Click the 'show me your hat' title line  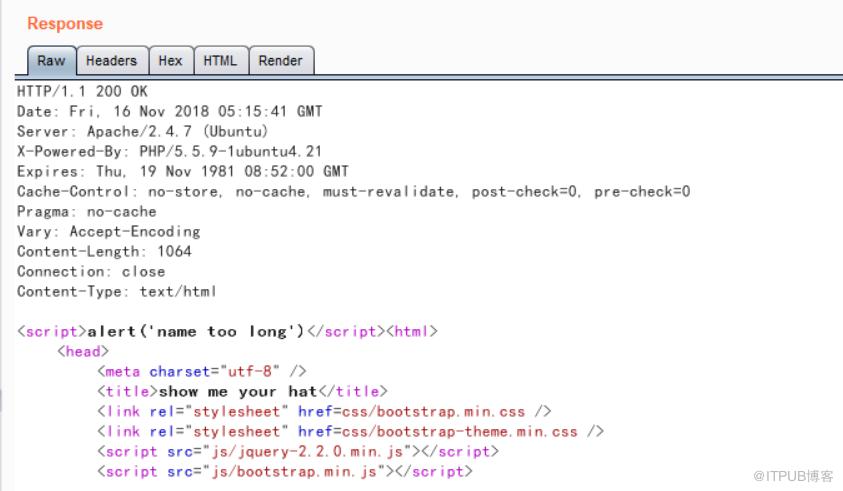pos(242,391)
